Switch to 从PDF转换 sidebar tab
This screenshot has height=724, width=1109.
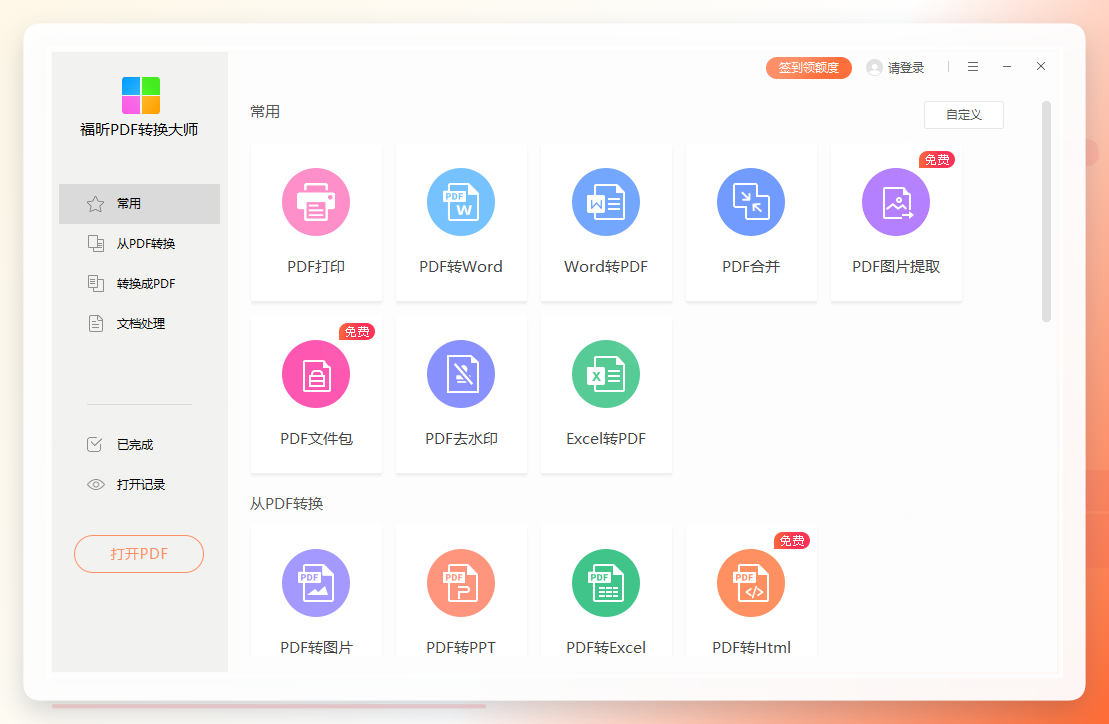click(139, 243)
